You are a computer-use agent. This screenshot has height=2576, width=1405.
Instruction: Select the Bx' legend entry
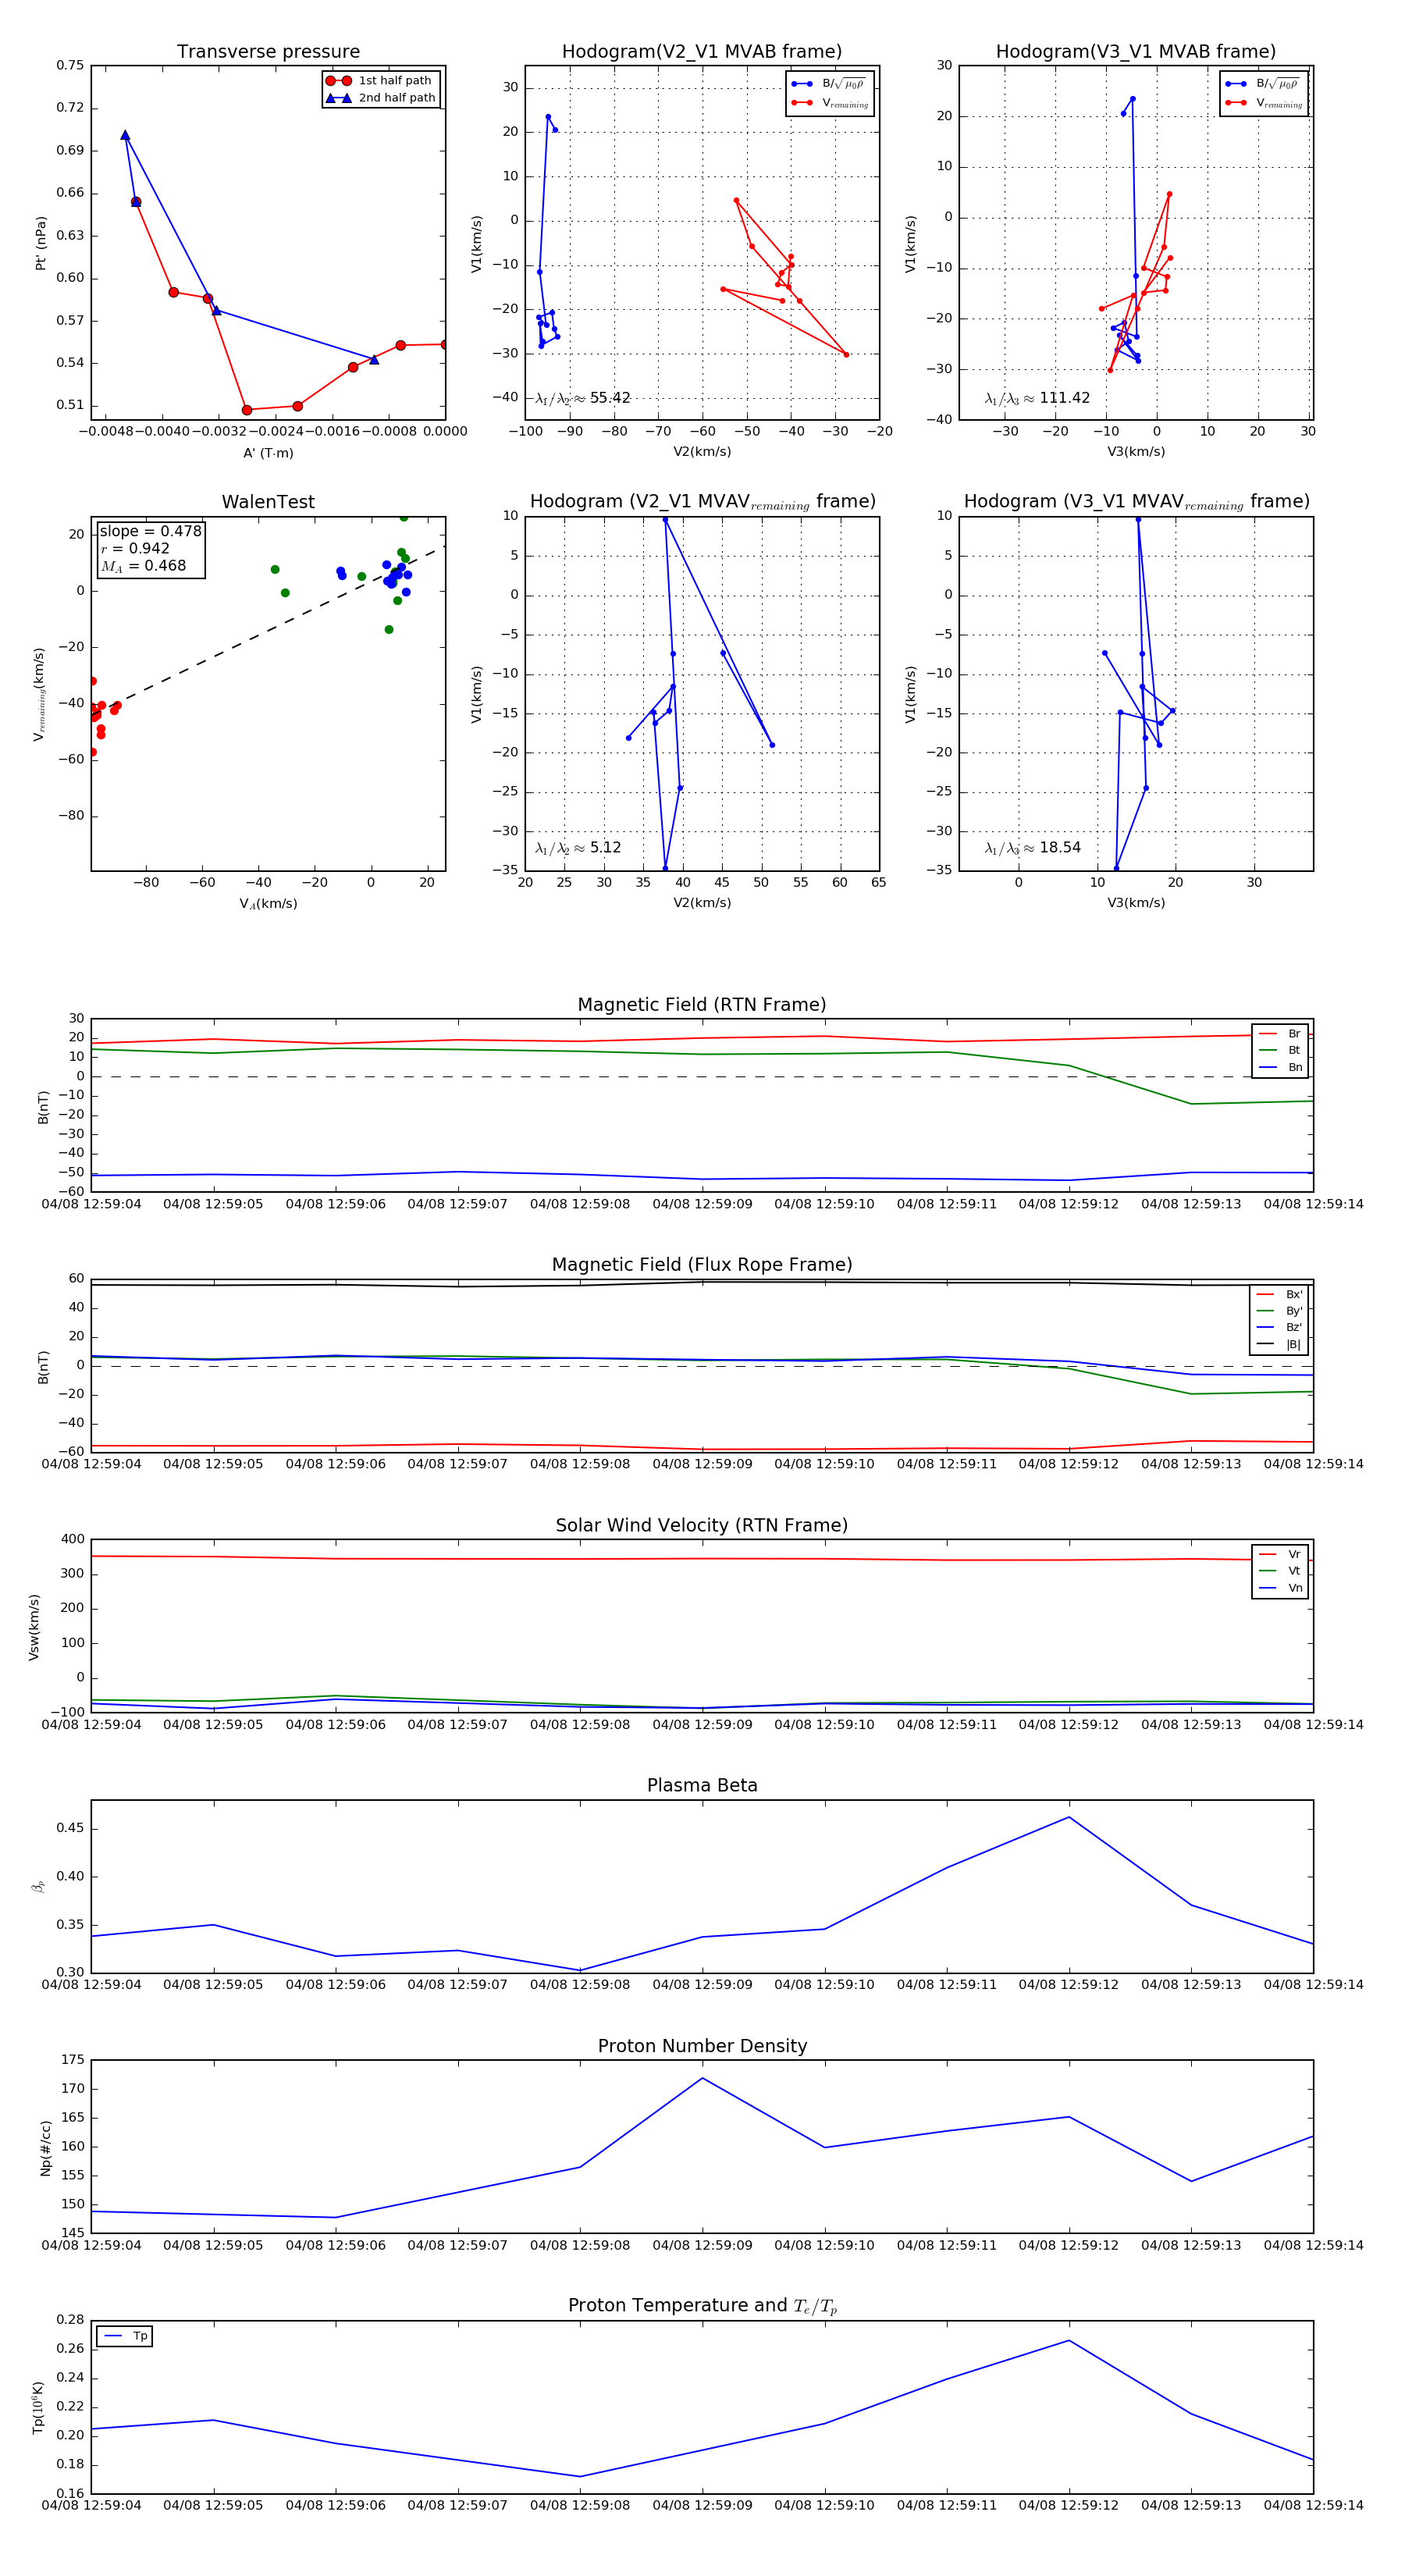click(1279, 1294)
